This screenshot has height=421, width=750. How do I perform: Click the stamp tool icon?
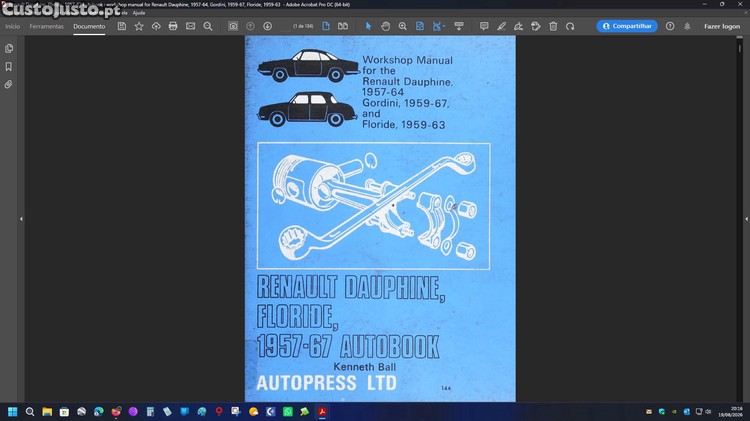(536, 26)
